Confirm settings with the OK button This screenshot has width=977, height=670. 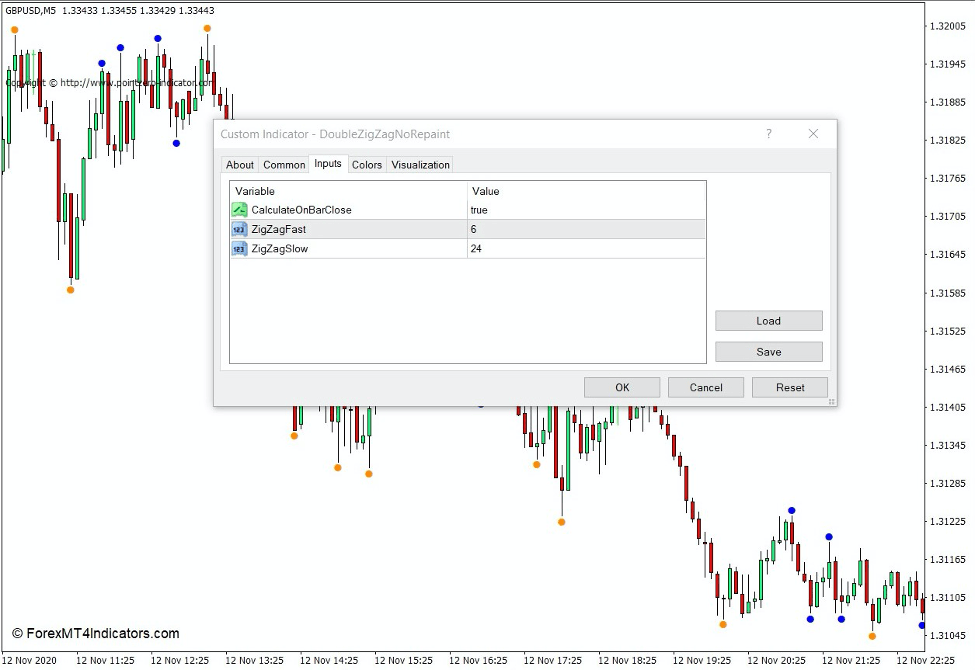coord(622,387)
